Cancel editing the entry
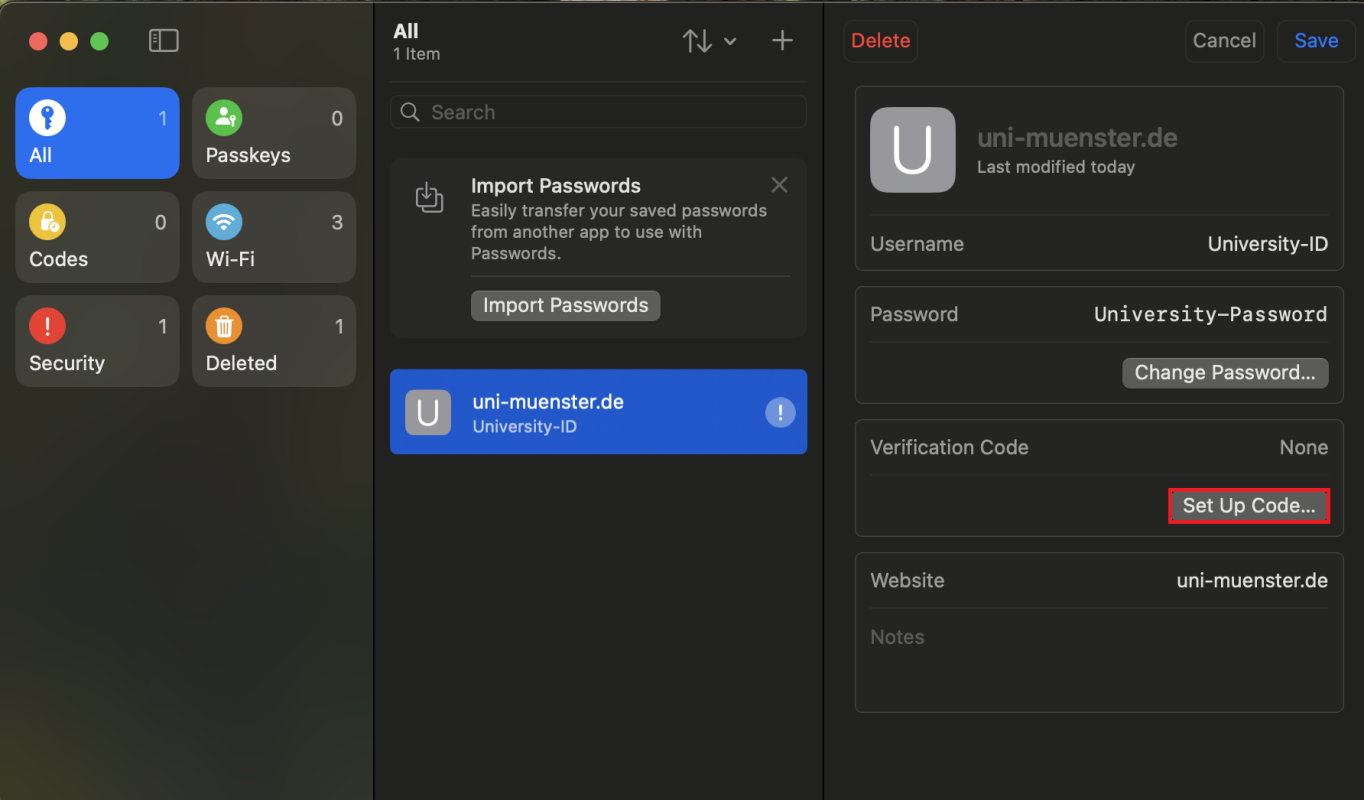 pyautogui.click(x=1224, y=41)
